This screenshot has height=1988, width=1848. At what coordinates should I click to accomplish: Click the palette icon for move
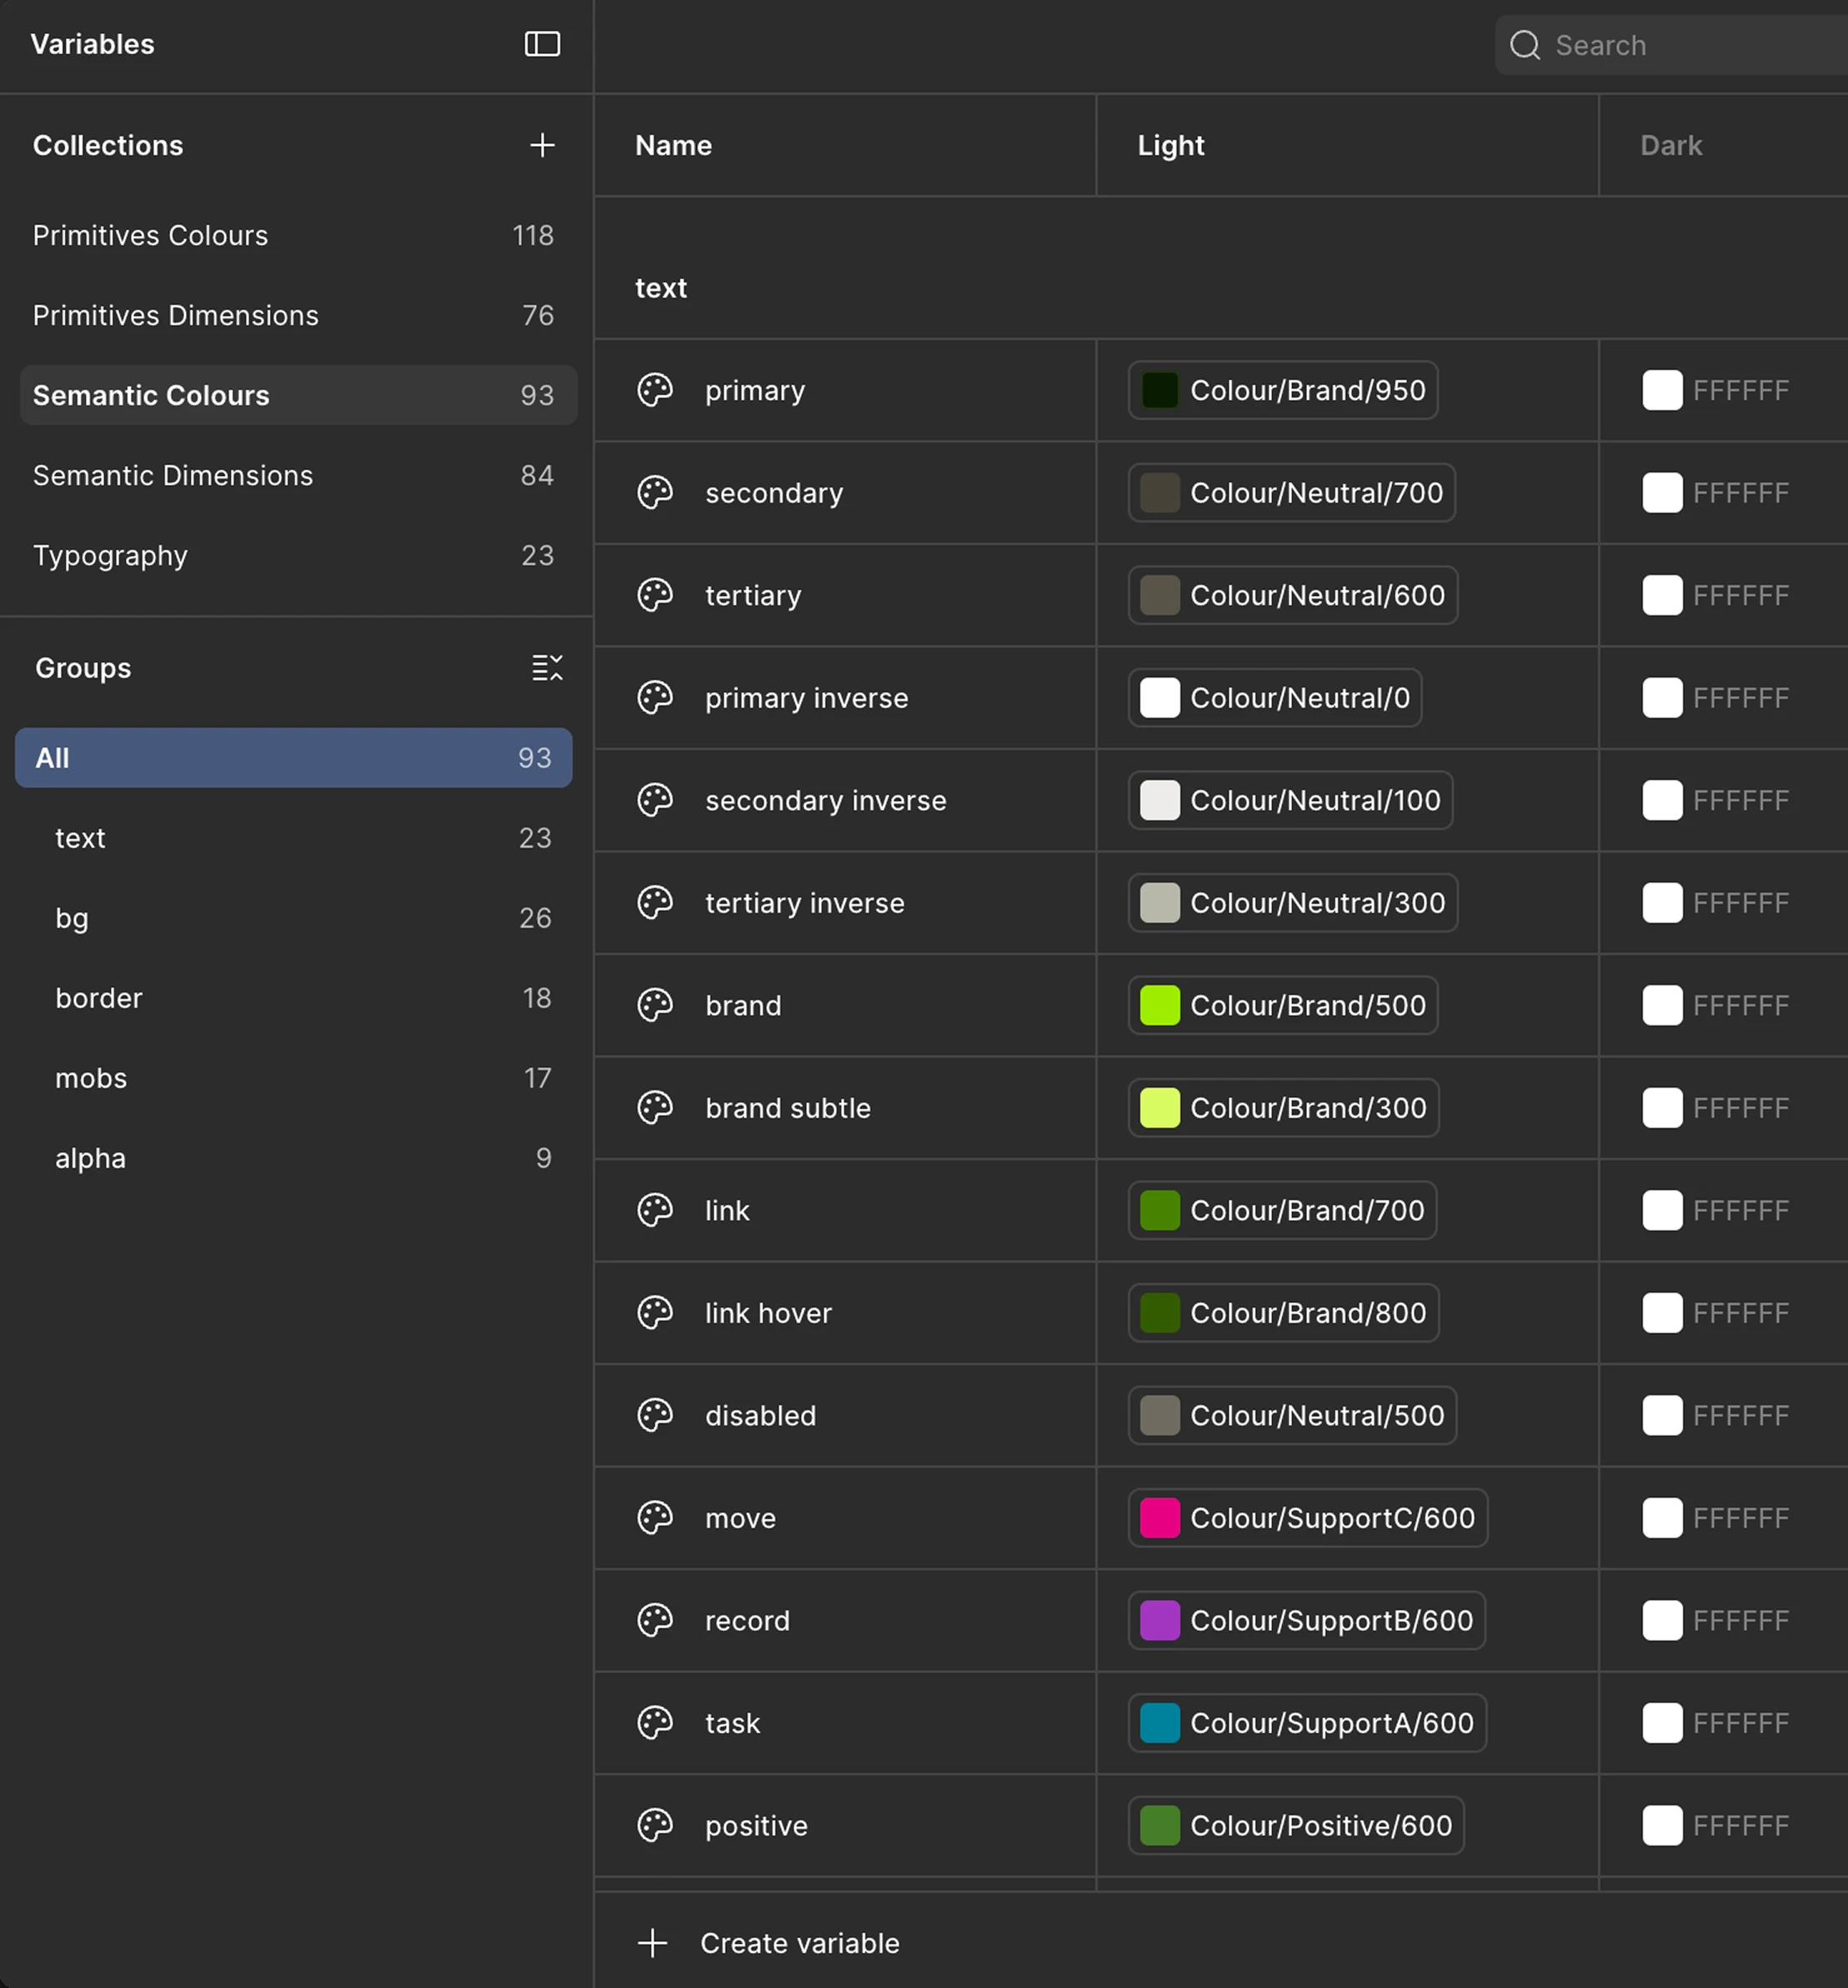[x=655, y=1518]
